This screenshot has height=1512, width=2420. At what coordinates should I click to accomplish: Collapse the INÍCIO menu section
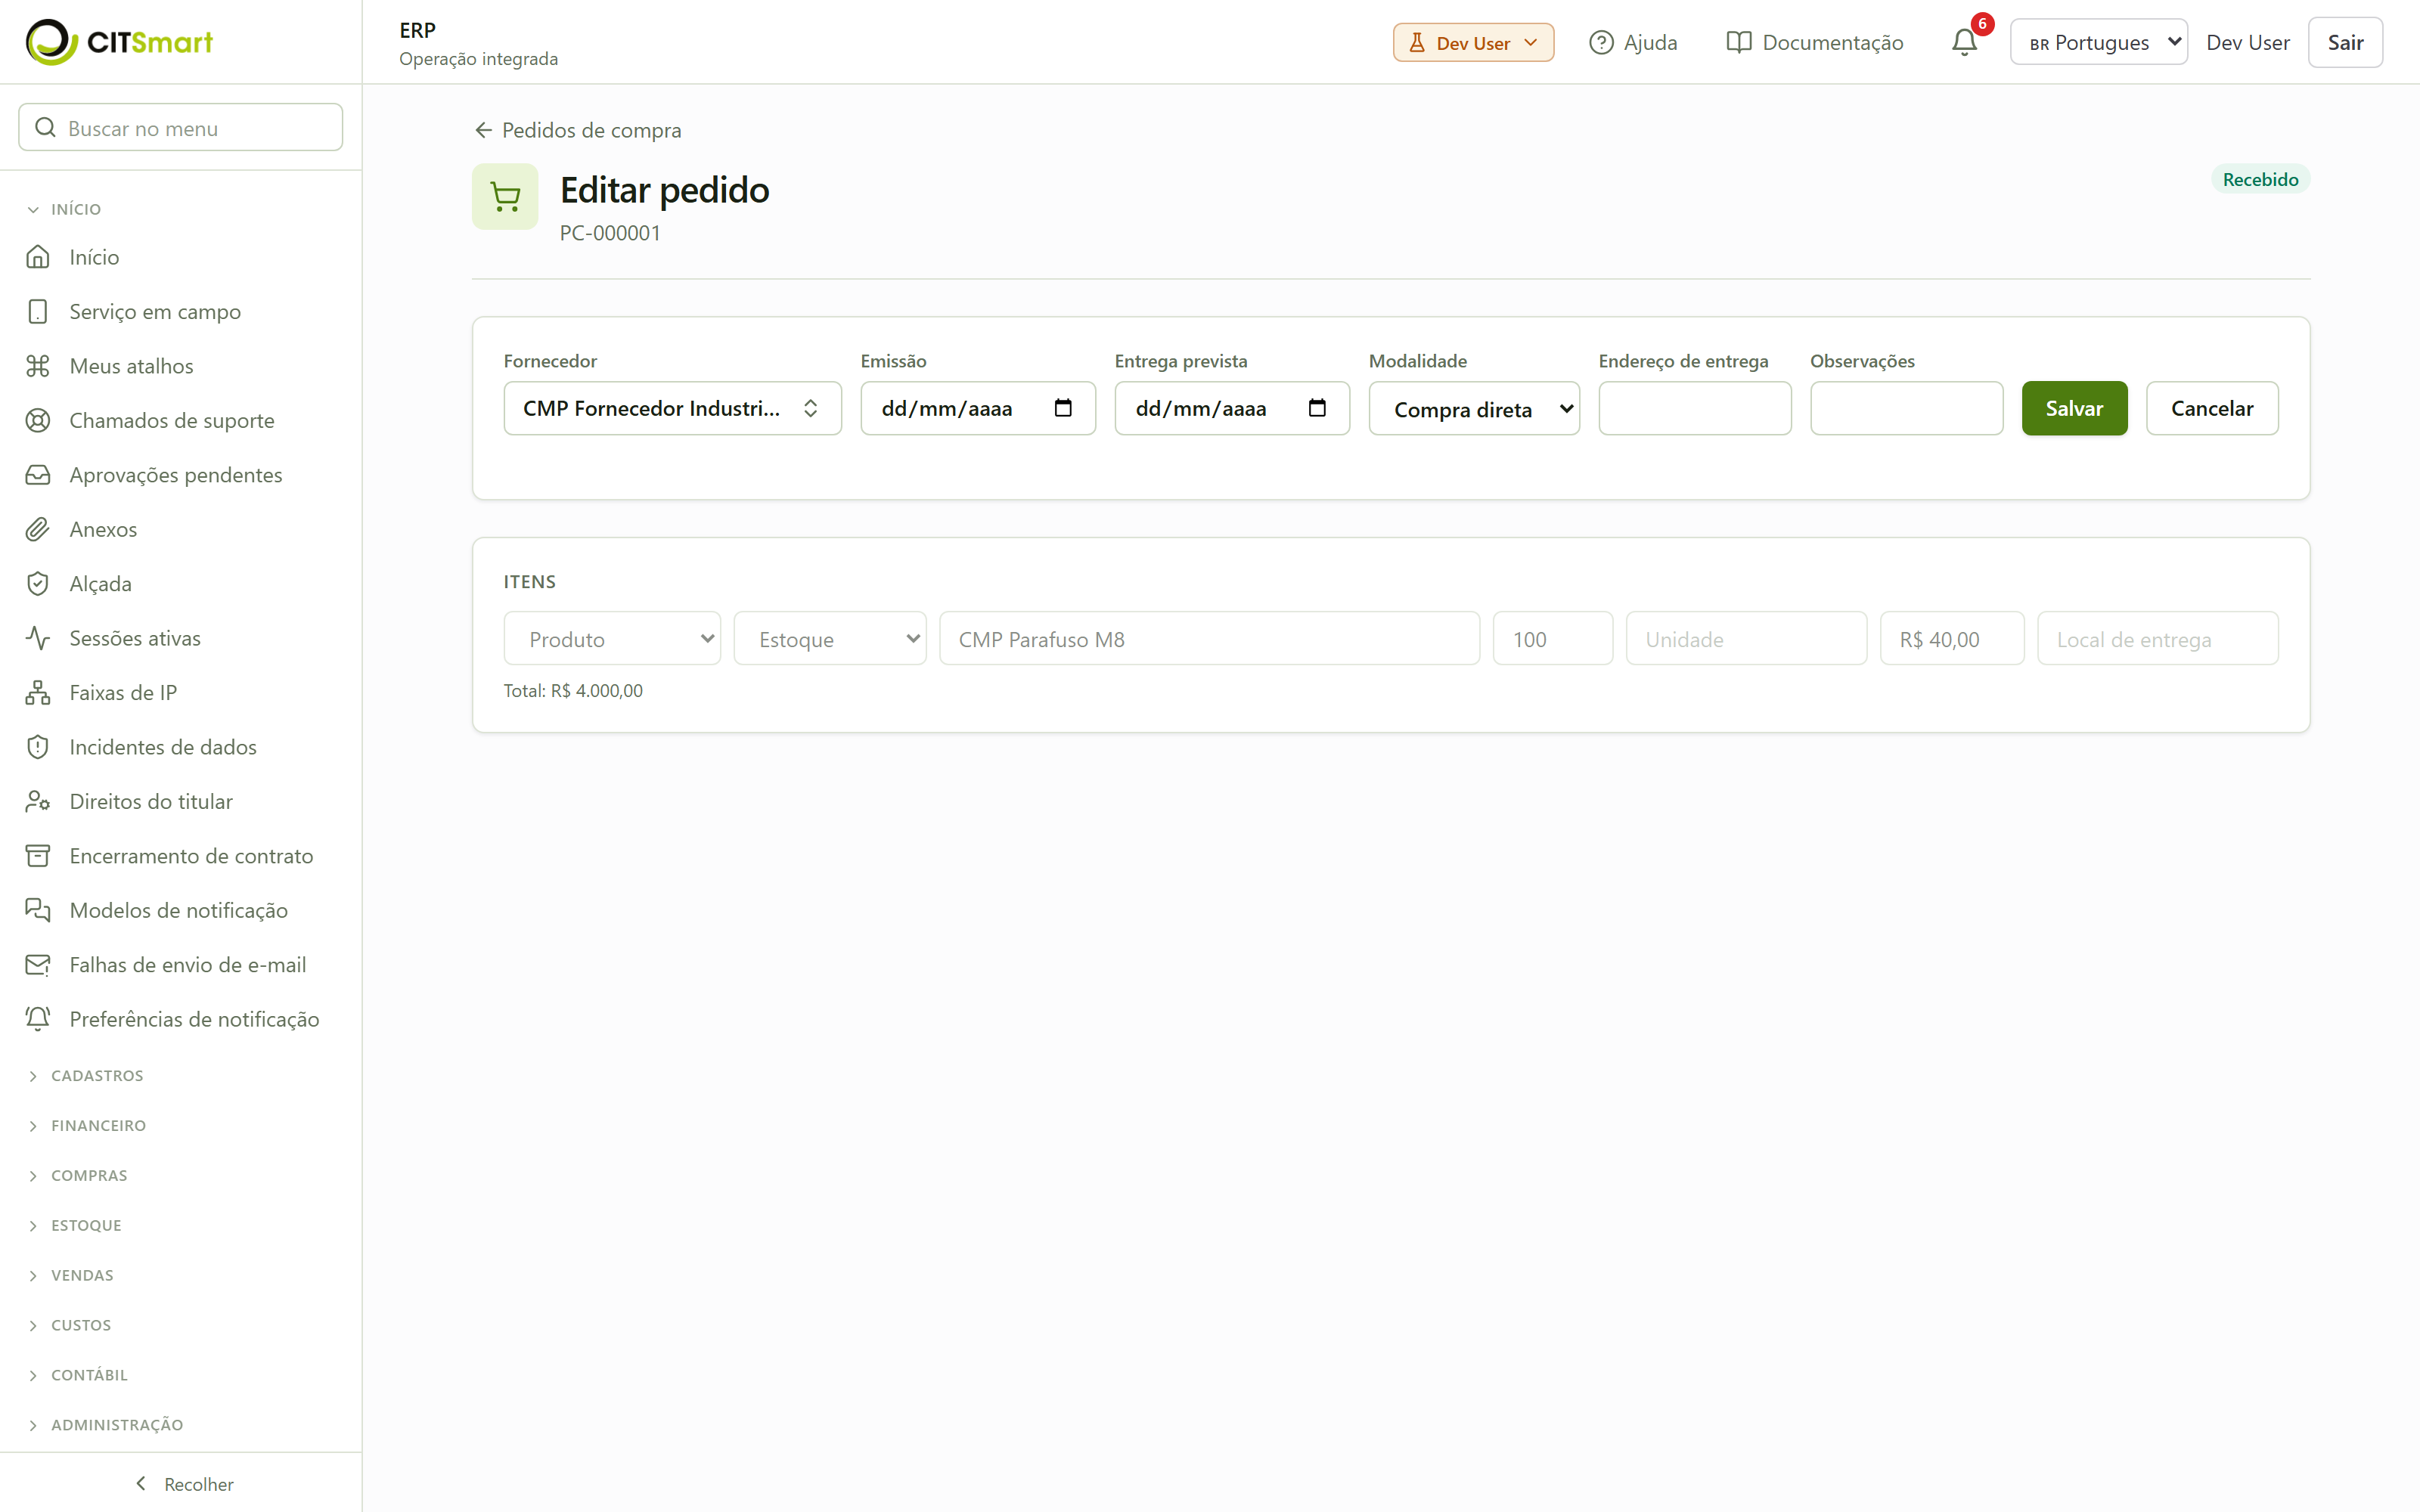(x=76, y=209)
